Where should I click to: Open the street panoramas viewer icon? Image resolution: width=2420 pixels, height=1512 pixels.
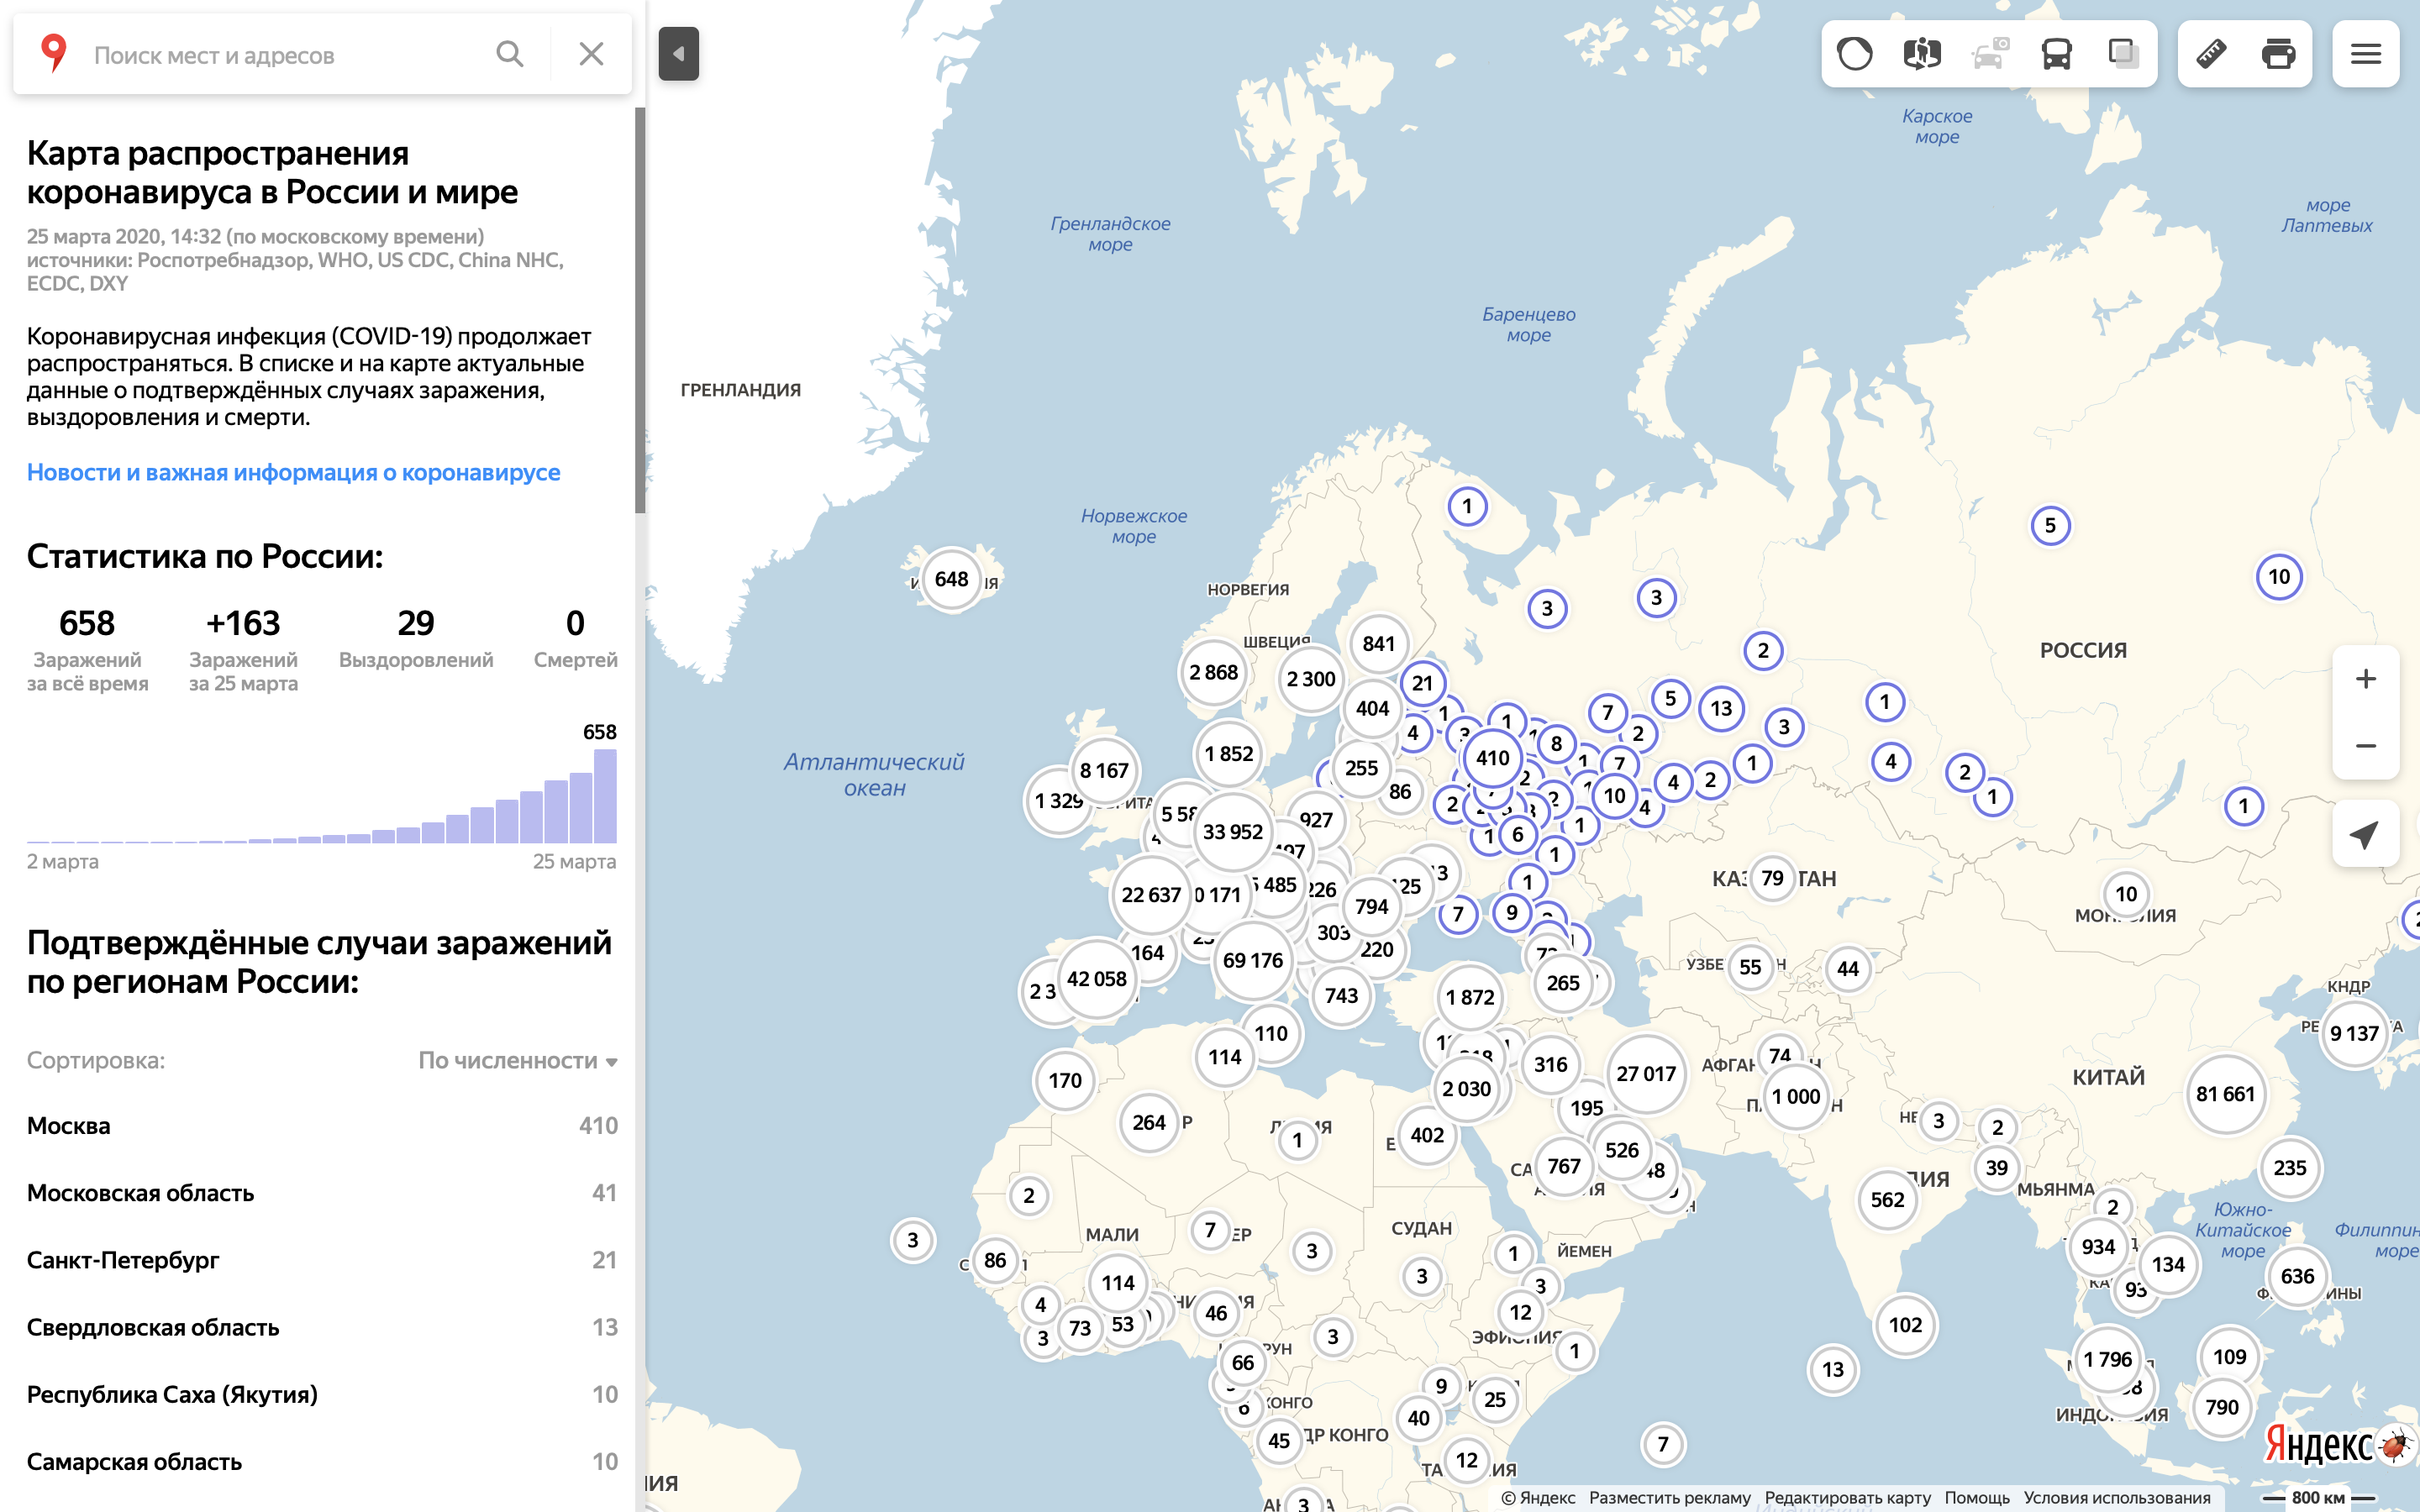tap(1921, 54)
